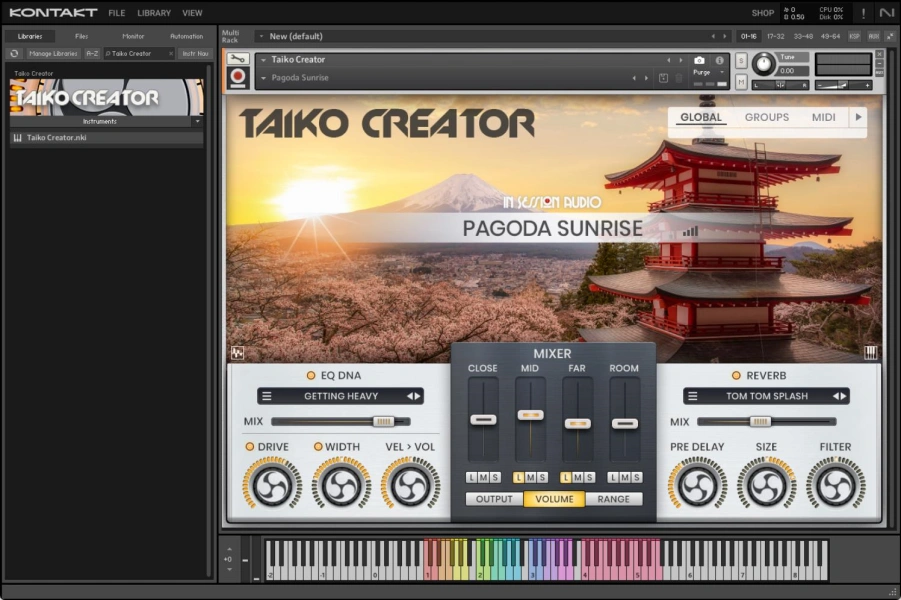This screenshot has height=600, width=901.
Task: Switch to the MIDI tab
Action: (823, 117)
